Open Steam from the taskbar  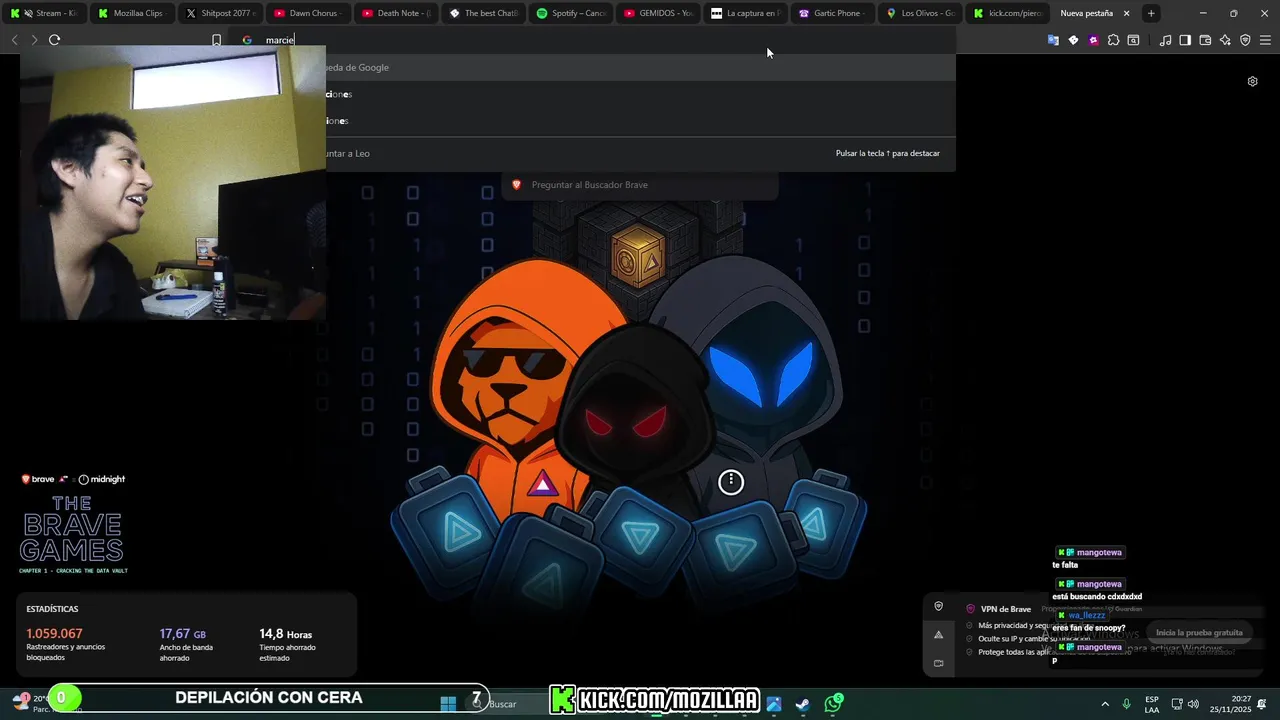802,704
